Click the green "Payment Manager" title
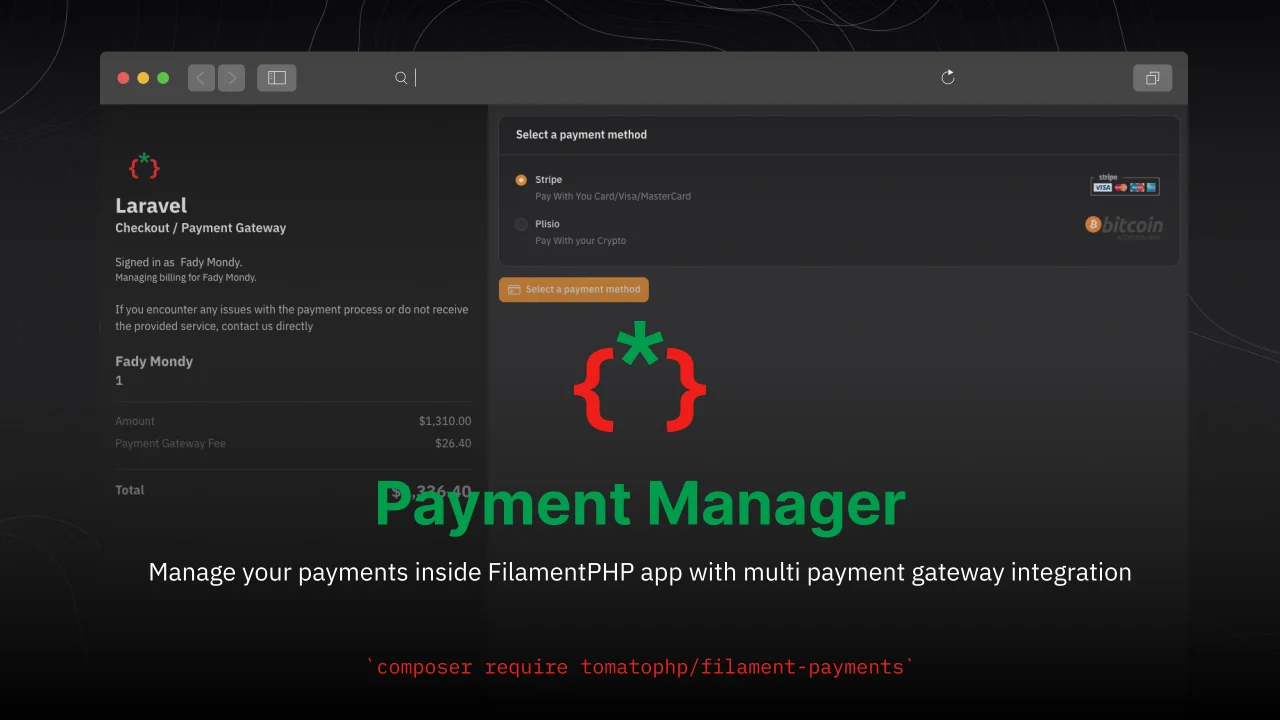 [640, 504]
